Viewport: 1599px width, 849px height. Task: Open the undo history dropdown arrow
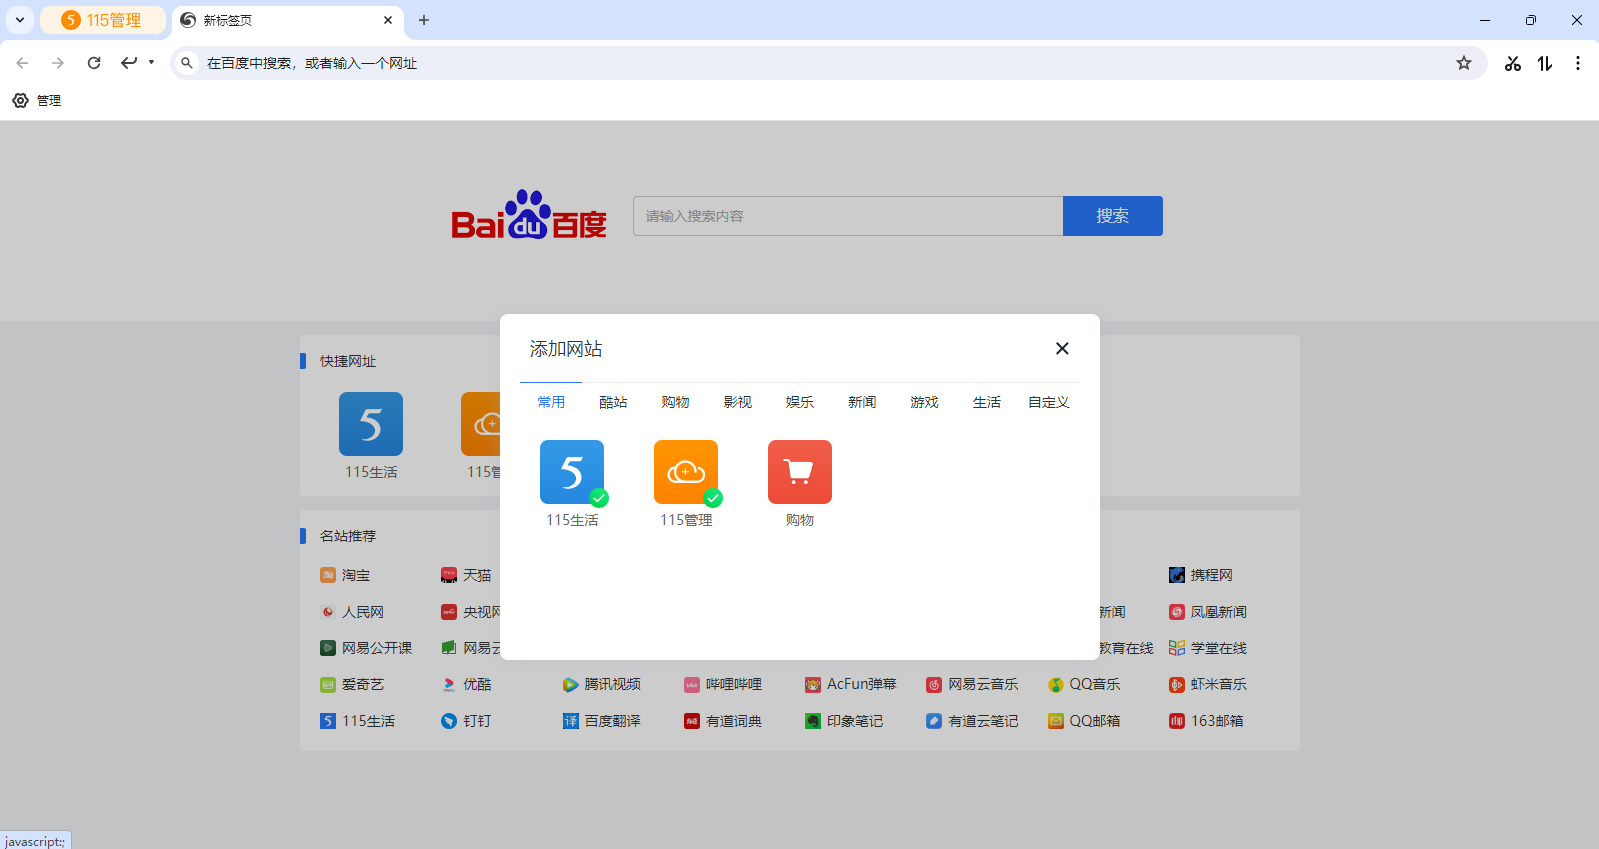click(x=152, y=62)
